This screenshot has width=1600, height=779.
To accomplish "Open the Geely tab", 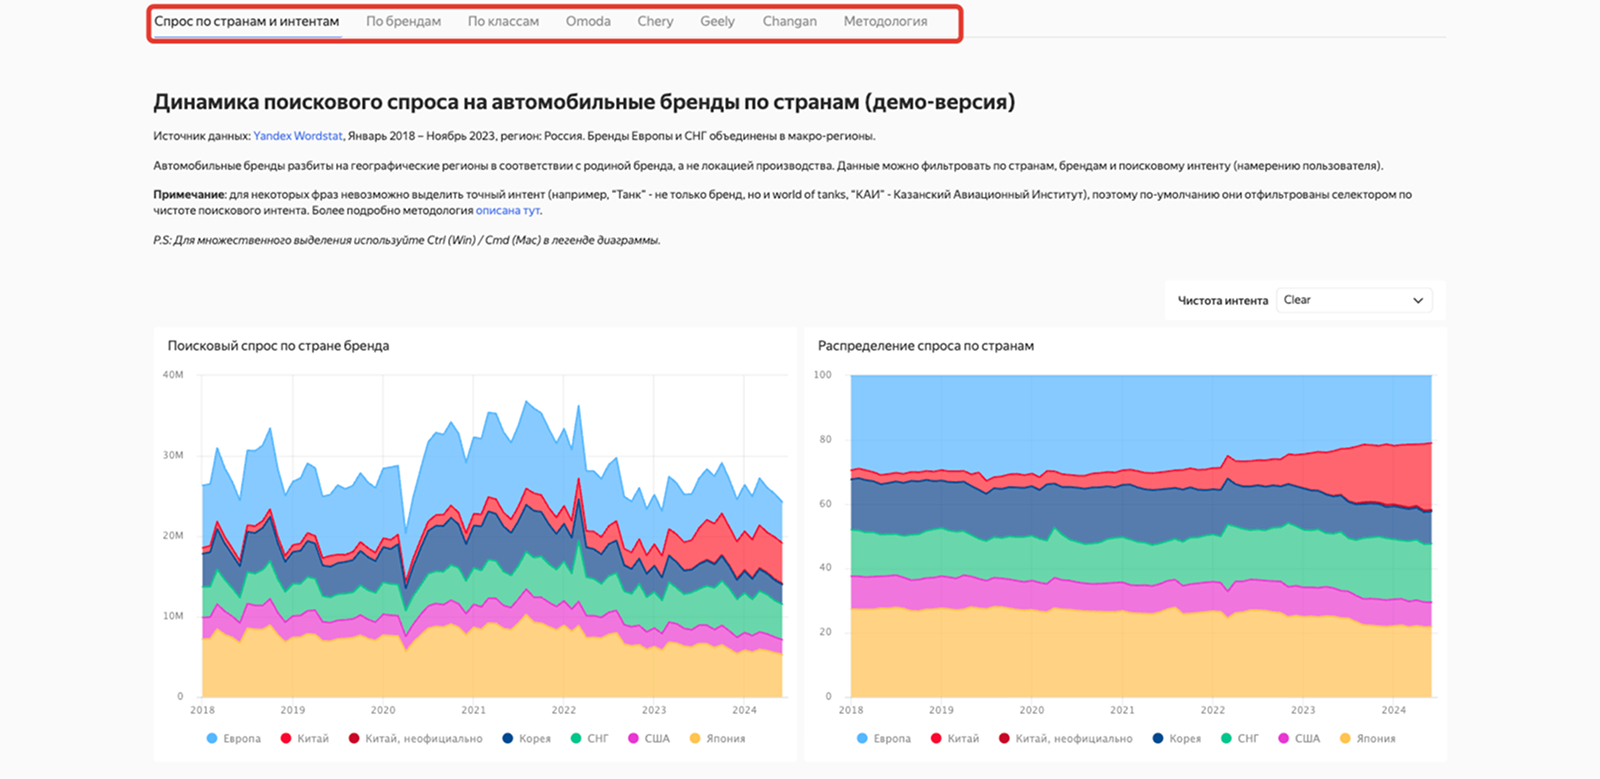I will (717, 21).
